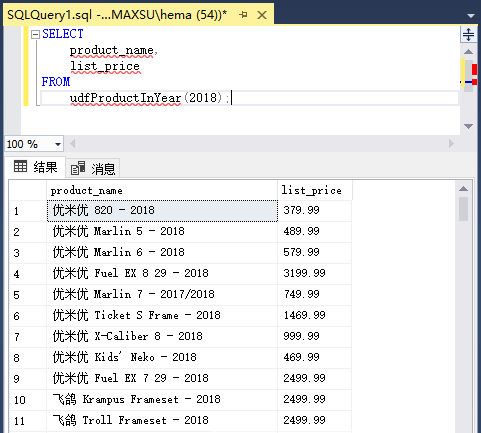Click the 3199.99 price cell

[x=315, y=273]
